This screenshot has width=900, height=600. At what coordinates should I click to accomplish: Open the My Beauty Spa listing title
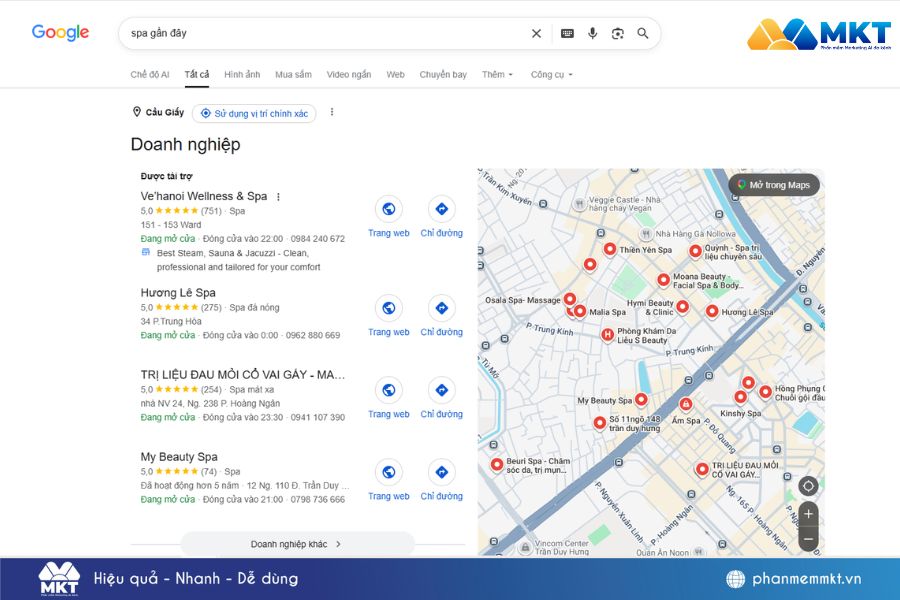179,457
